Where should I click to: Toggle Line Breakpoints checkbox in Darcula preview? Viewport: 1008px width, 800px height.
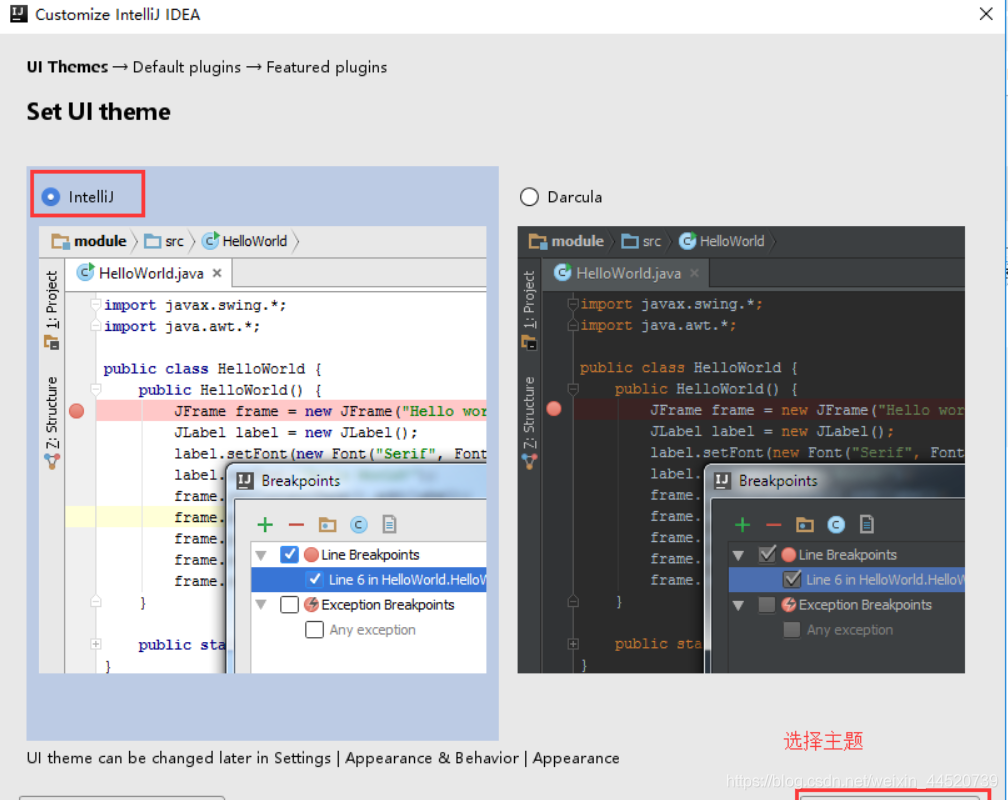[x=767, y=554]
